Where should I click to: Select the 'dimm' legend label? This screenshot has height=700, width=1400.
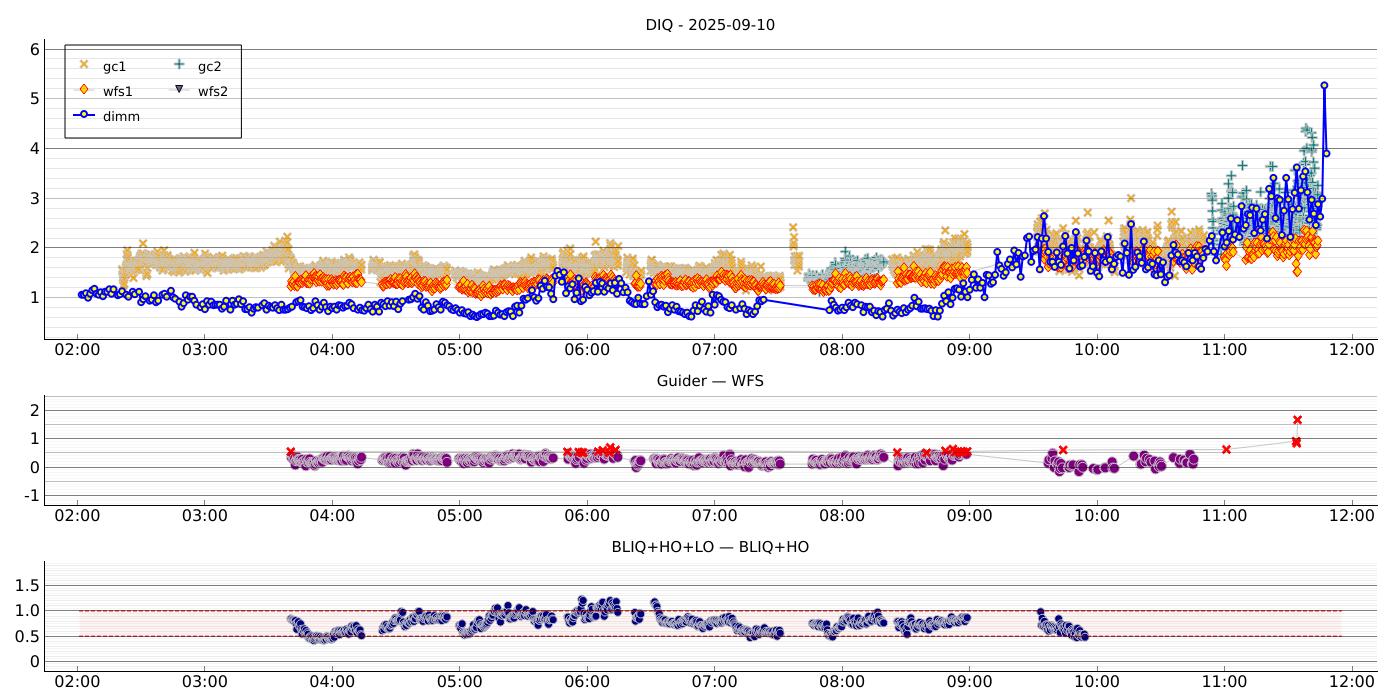[x=121, y=116]
